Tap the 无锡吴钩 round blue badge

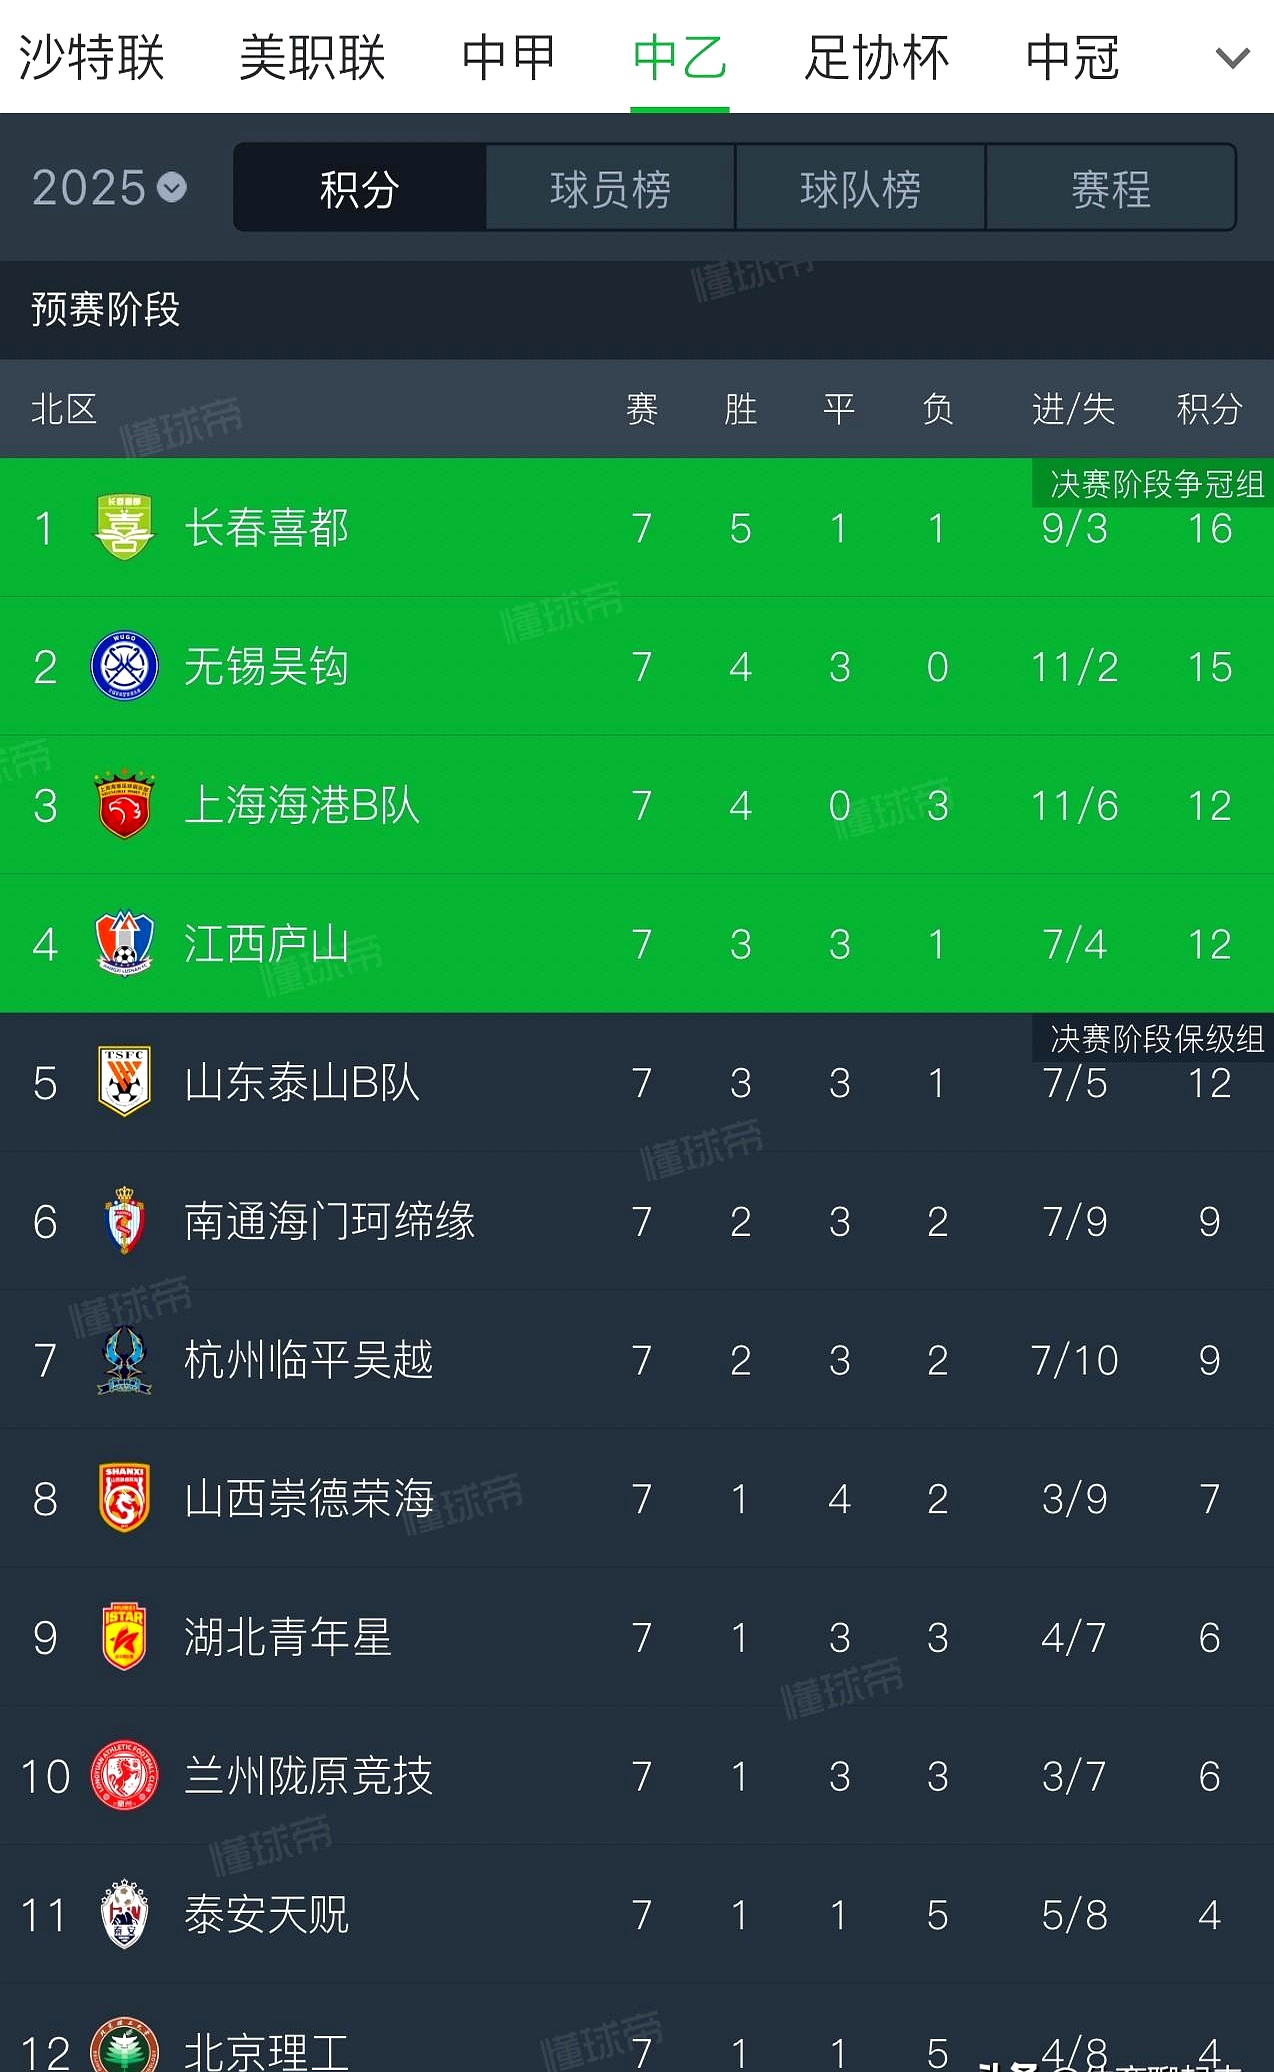tap(124, 666)
